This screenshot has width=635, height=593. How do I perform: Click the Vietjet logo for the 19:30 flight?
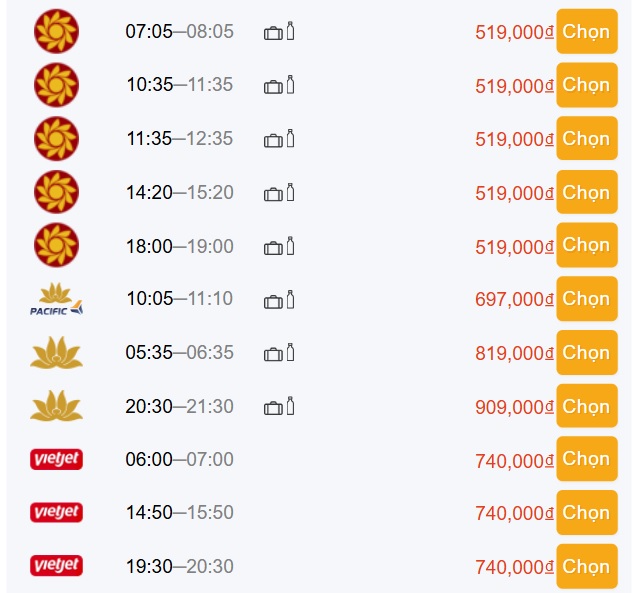coord(56,567)
